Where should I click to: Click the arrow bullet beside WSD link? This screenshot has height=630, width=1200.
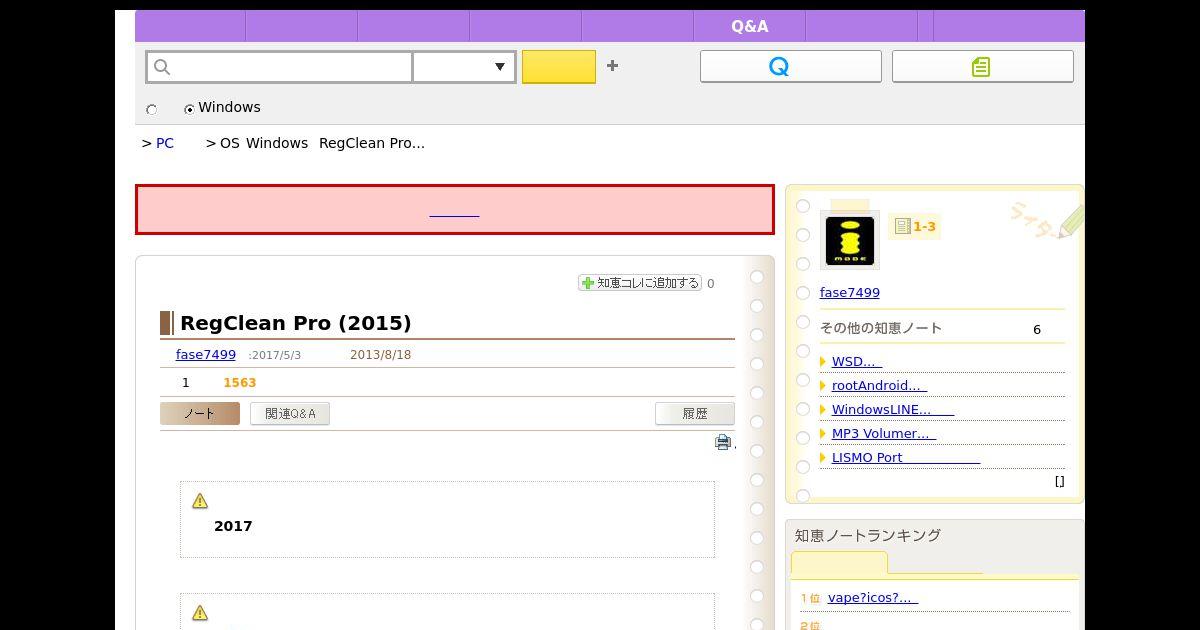[823, 362]
